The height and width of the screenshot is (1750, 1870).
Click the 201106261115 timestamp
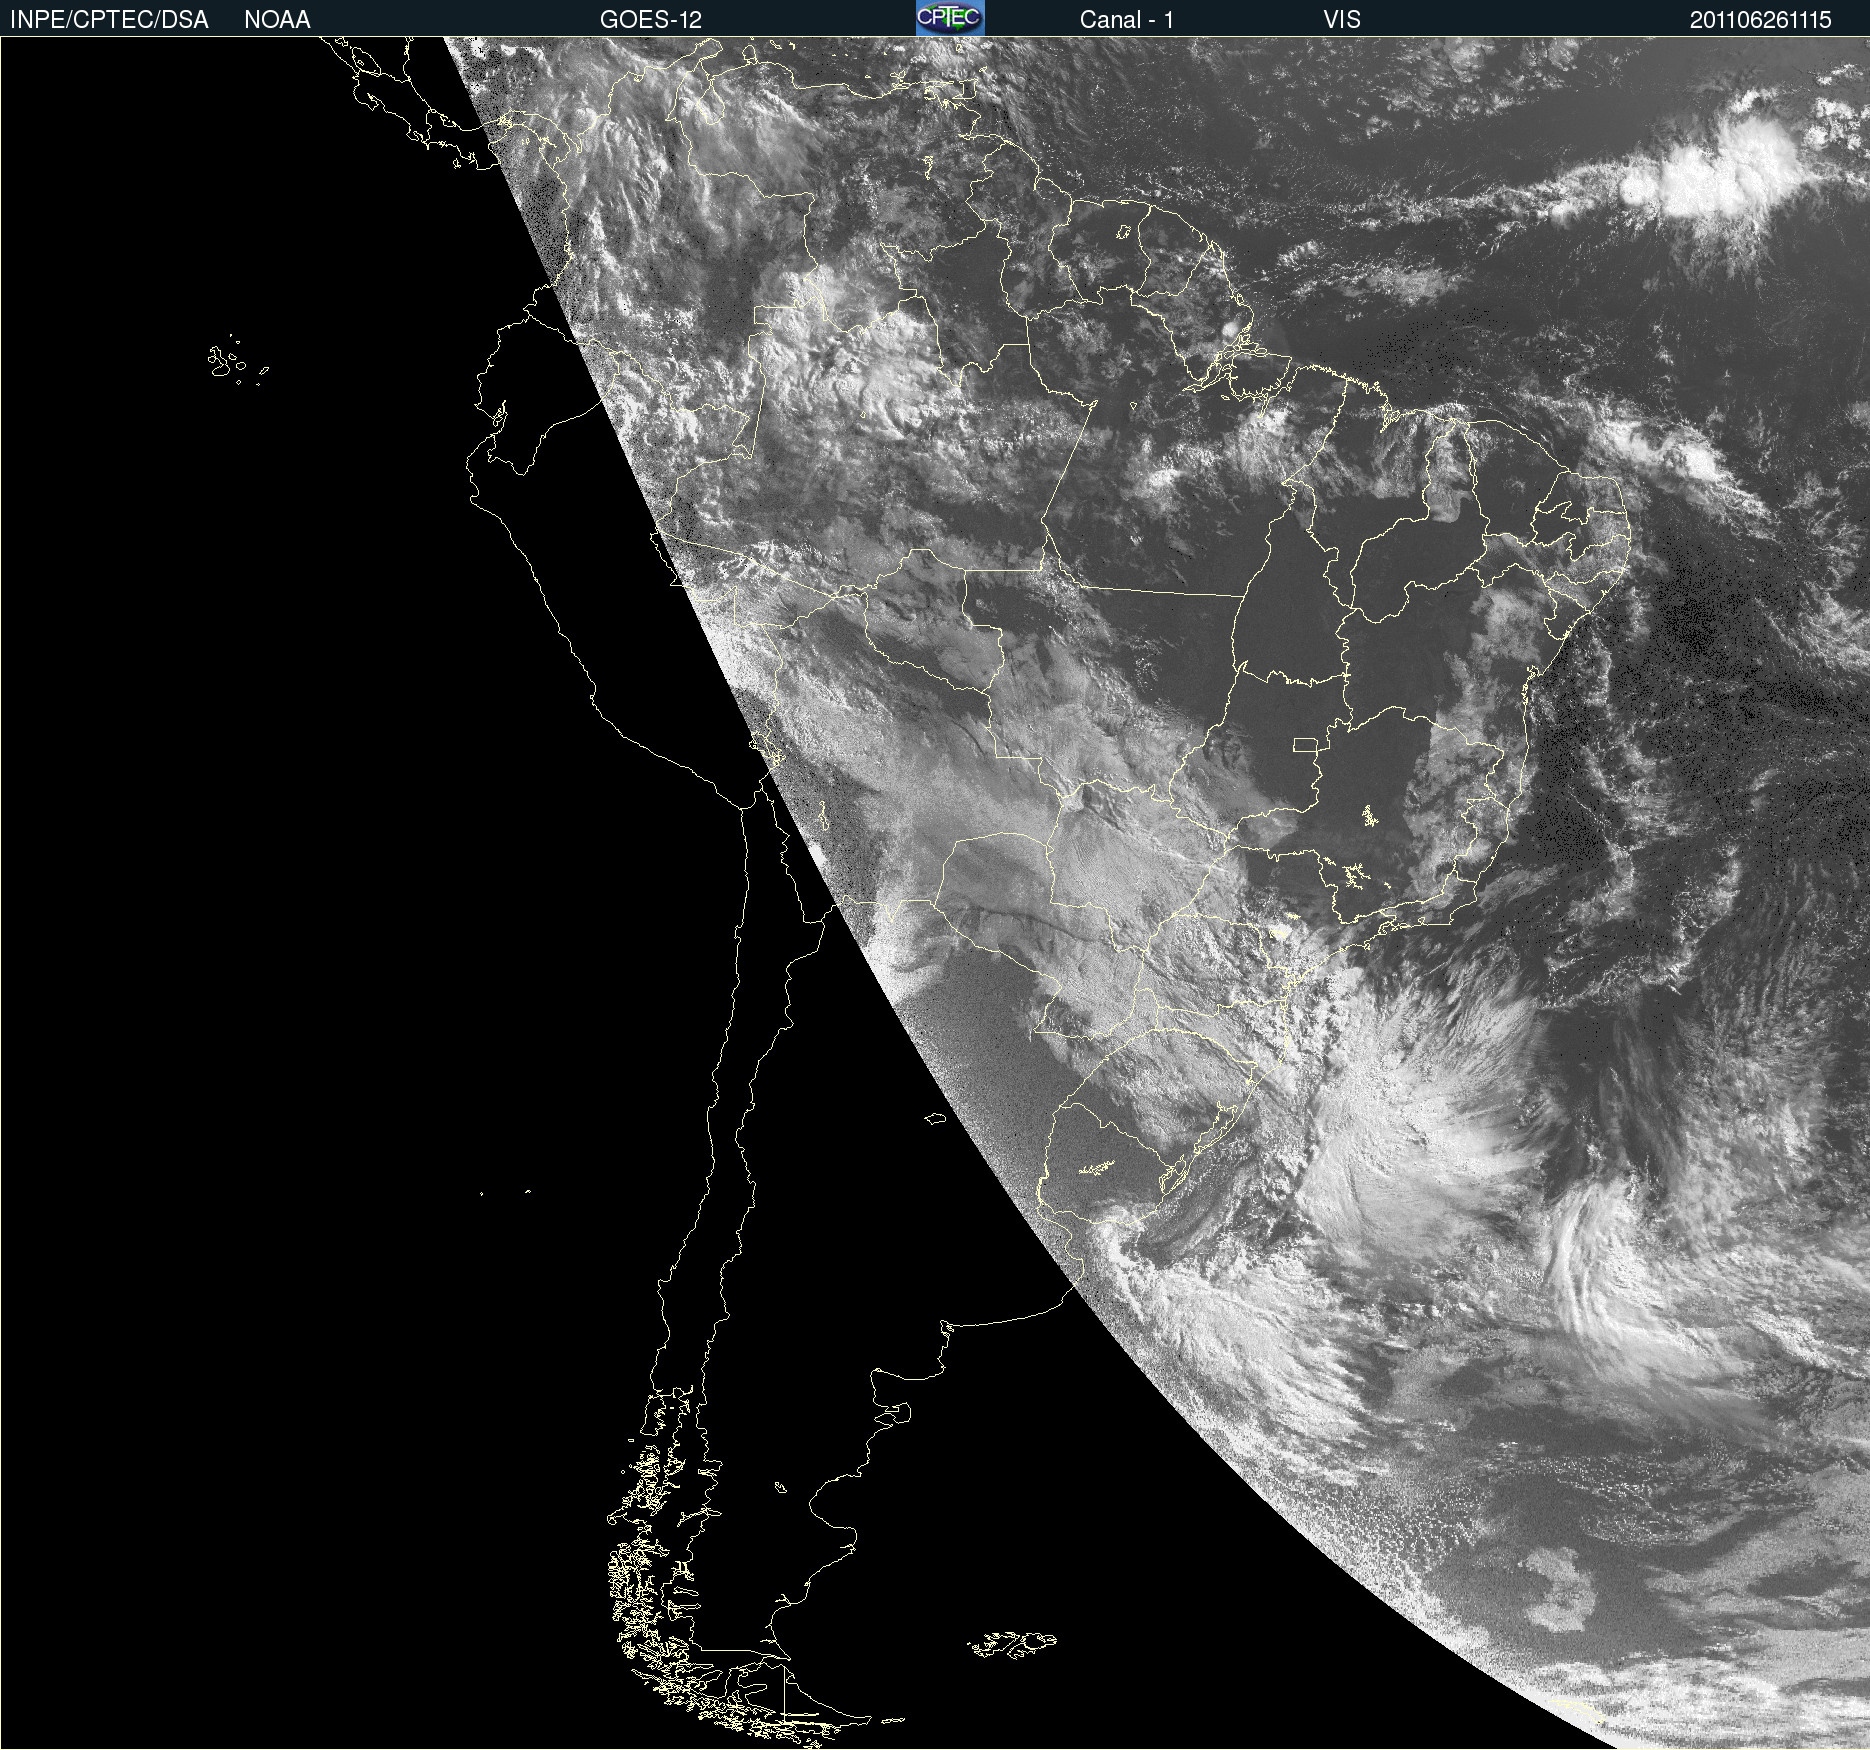pyautogui.click(x=1761, y=20)
